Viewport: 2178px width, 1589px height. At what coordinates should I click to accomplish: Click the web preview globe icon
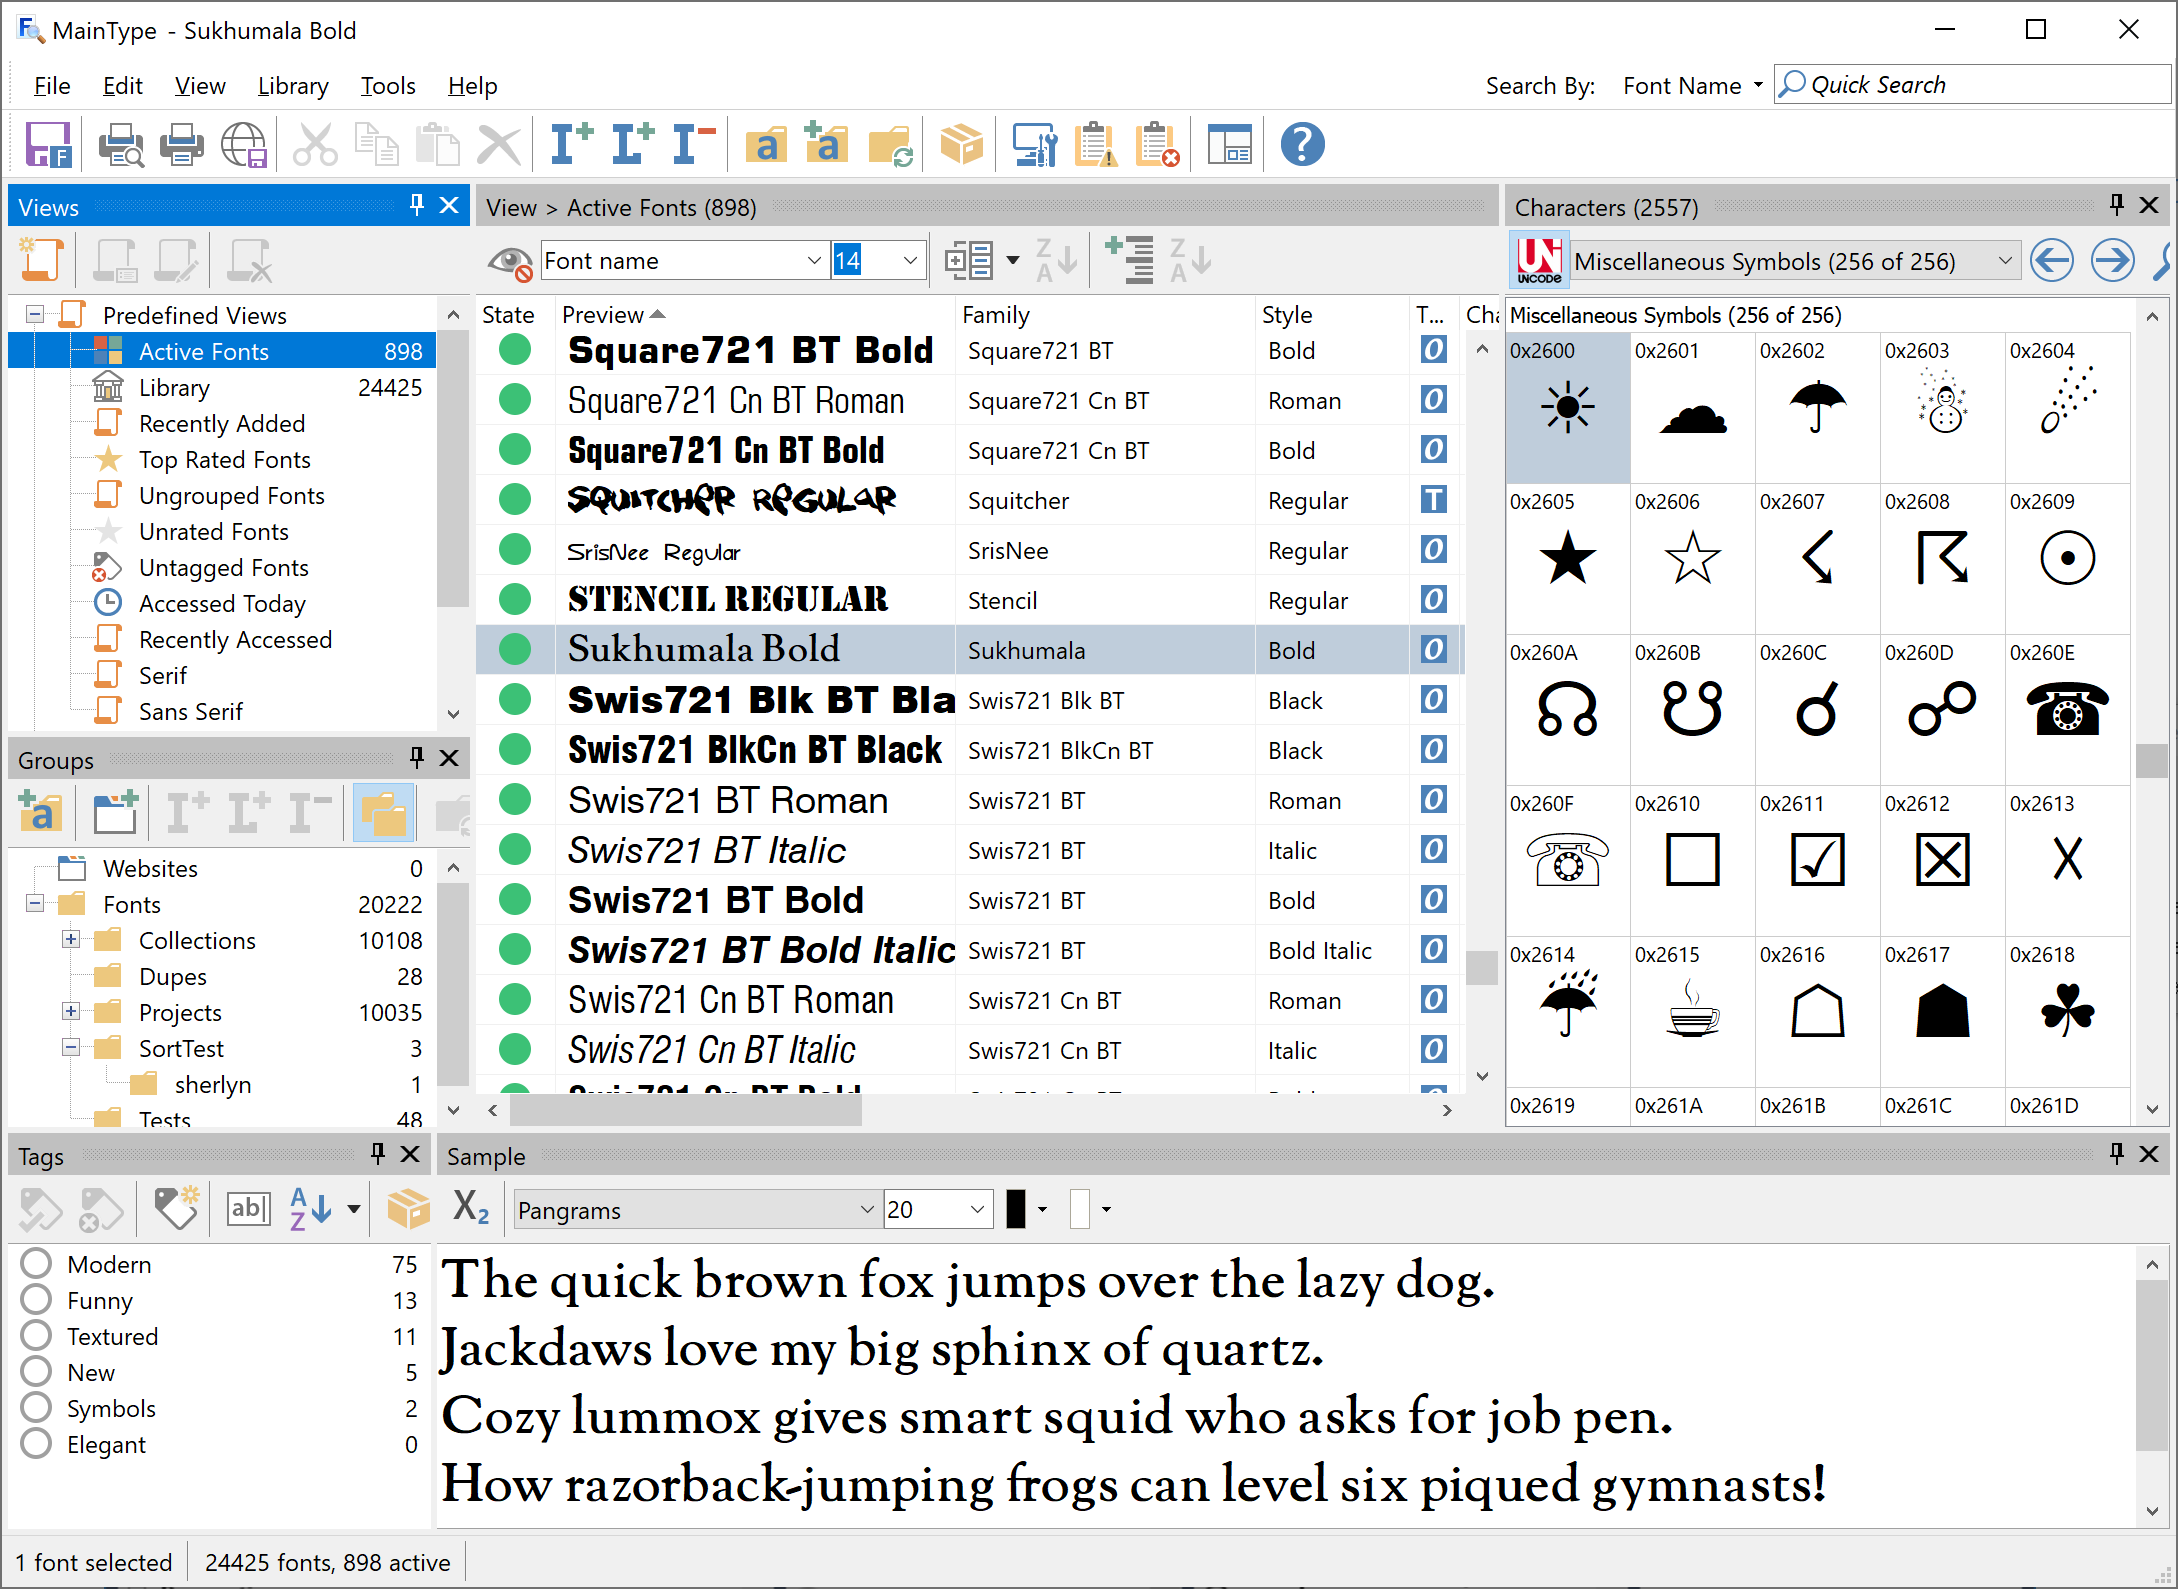pyautogui.click(x=242, y=147)
